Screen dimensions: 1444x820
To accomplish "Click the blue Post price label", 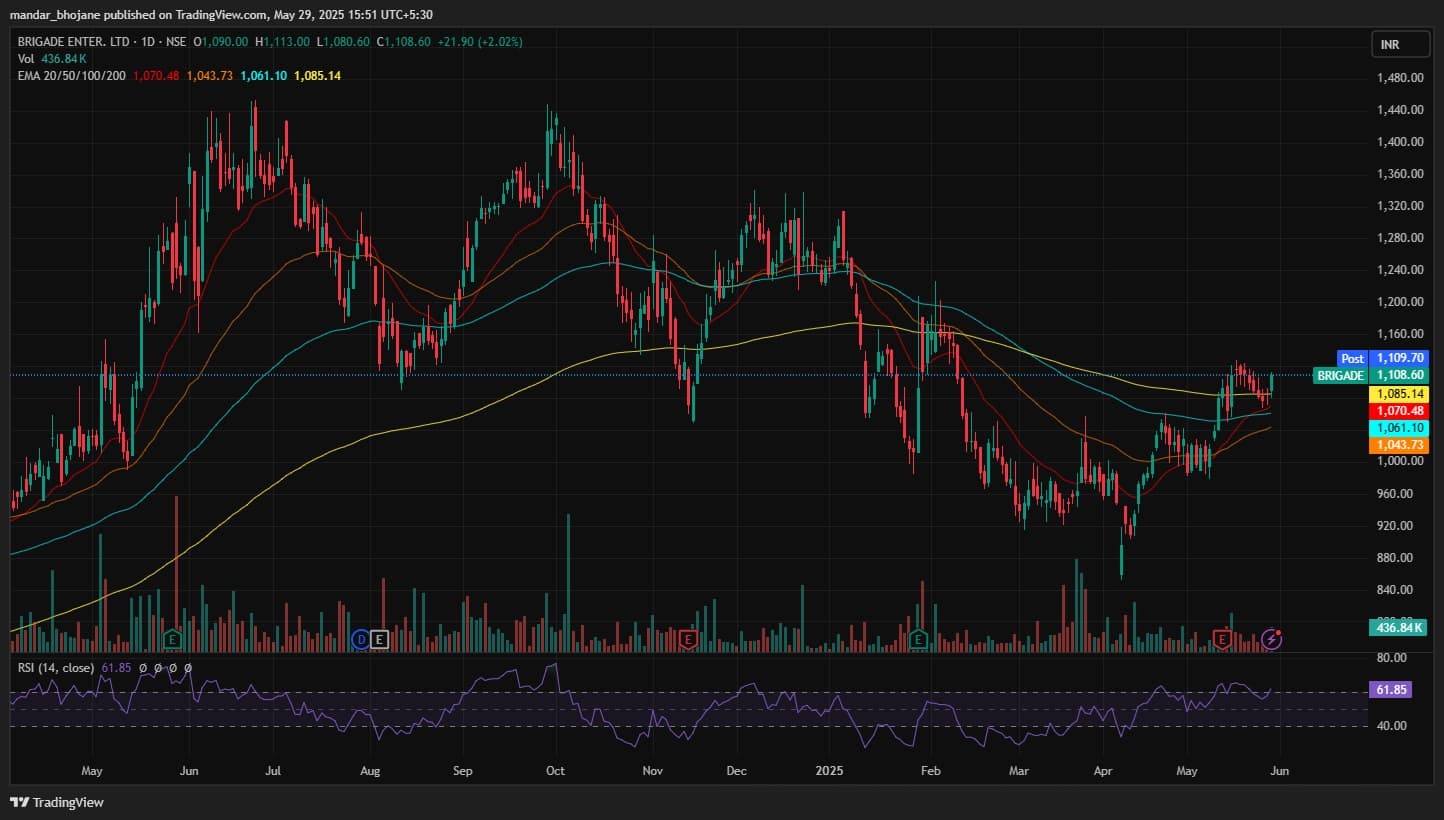I will point(1352,358).
